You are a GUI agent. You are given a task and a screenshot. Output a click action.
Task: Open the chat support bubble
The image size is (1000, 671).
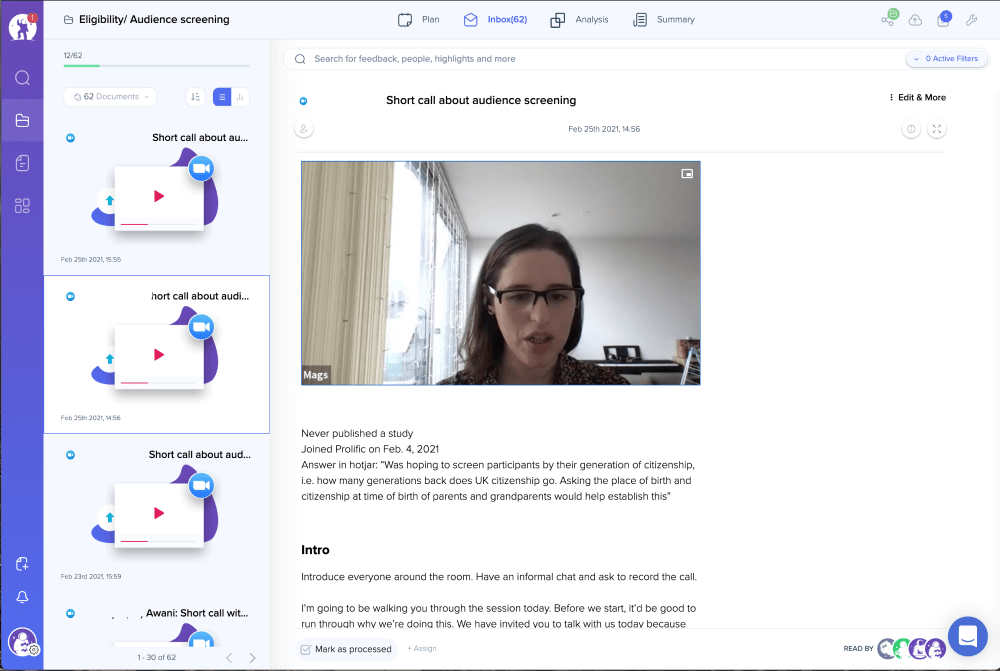(x=967, y=636)
